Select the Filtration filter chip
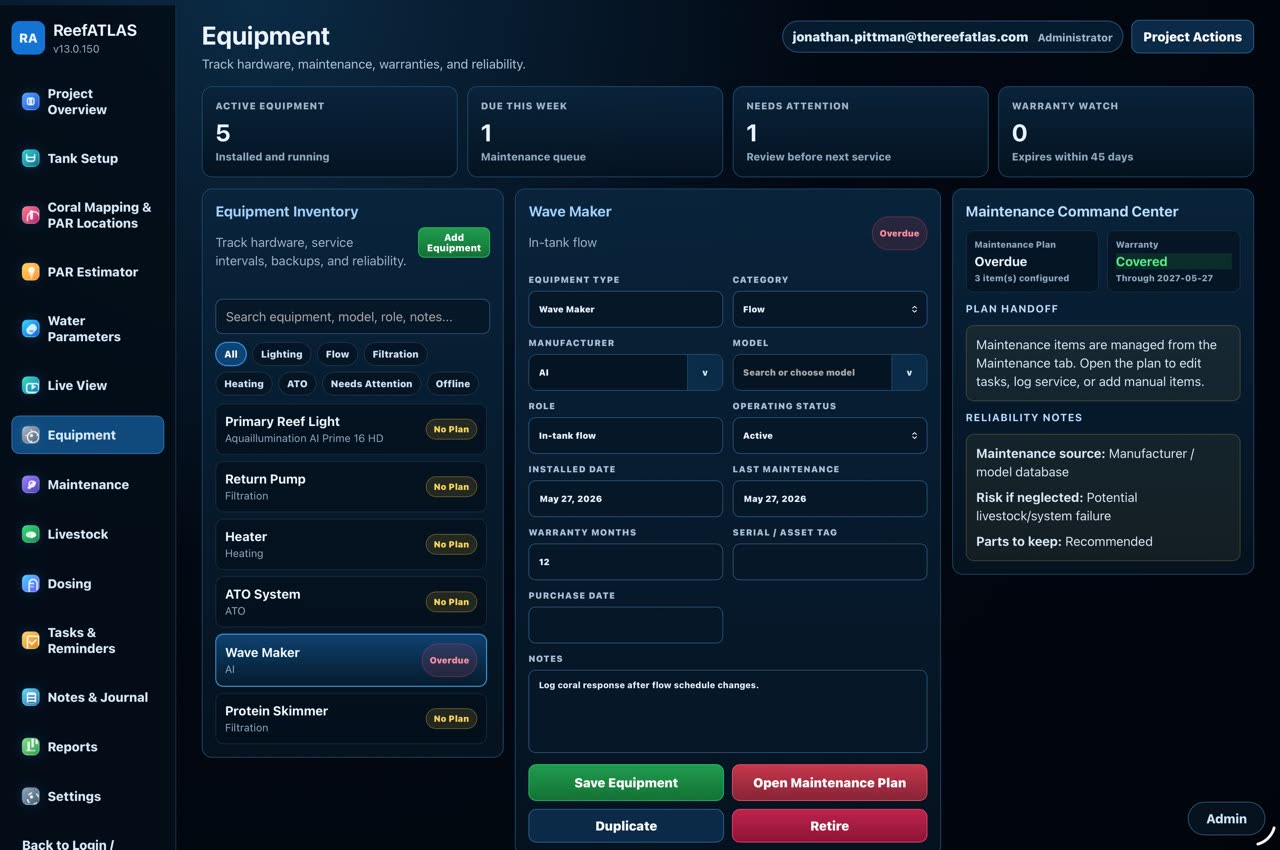 tap(396, 354)
